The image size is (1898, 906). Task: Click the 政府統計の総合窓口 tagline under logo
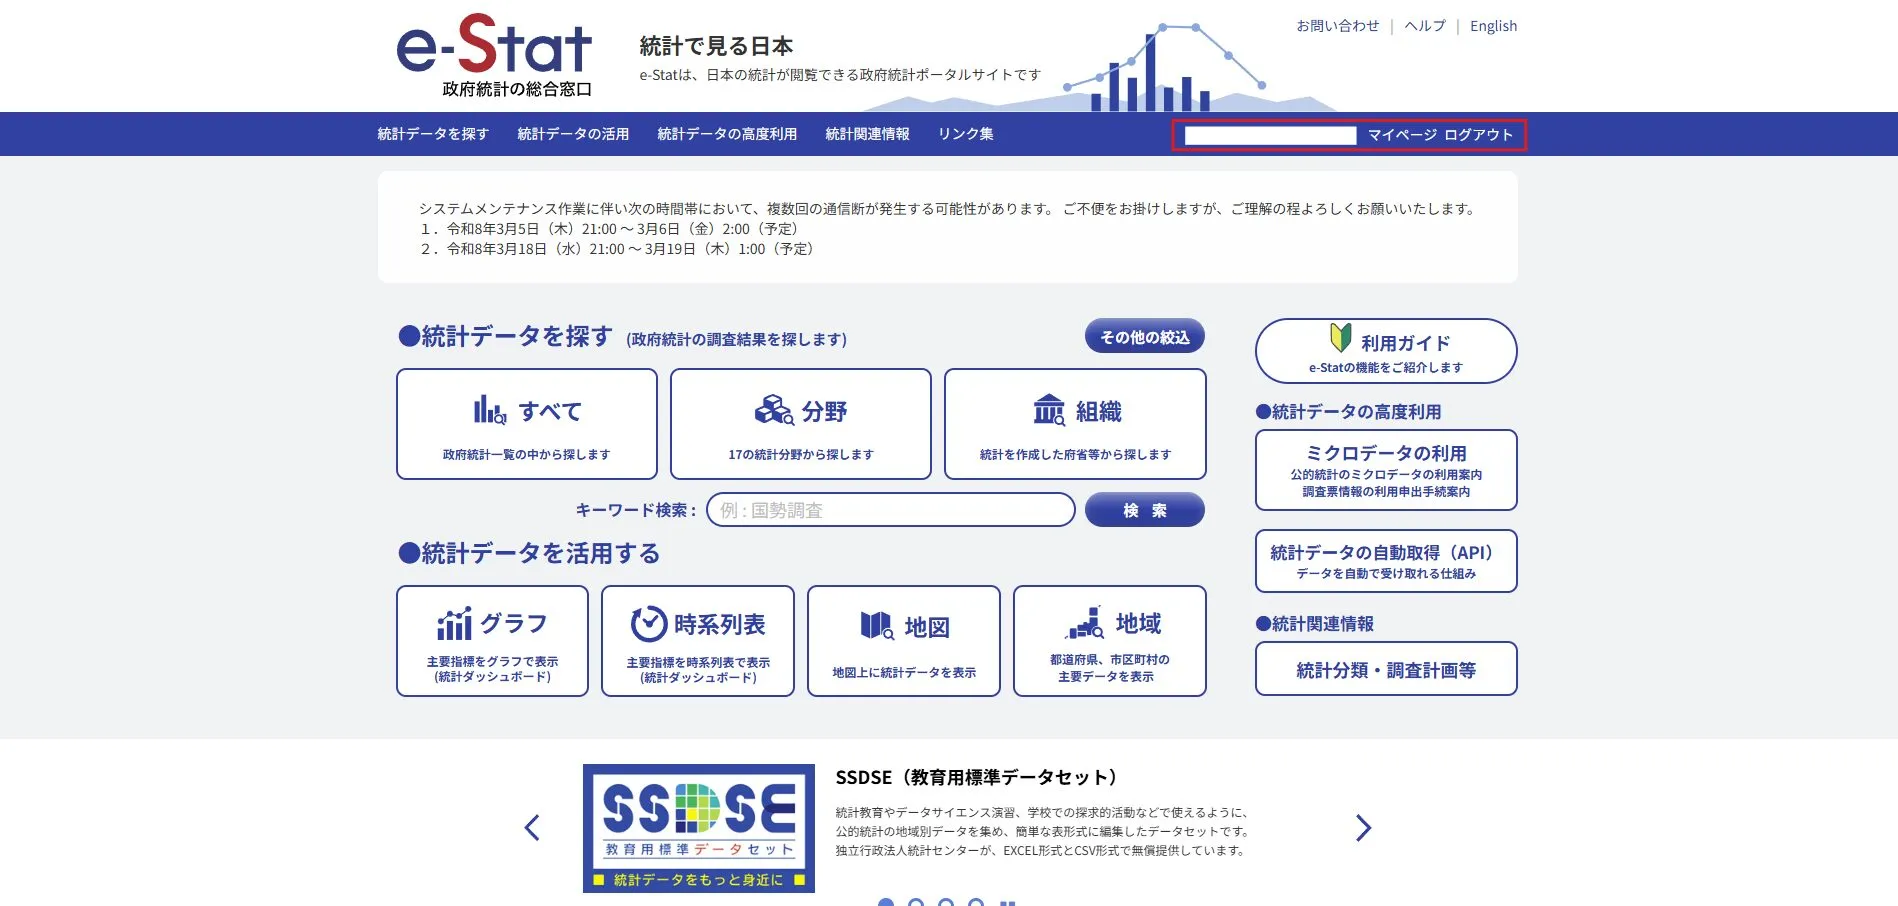[x=517, y=89]
